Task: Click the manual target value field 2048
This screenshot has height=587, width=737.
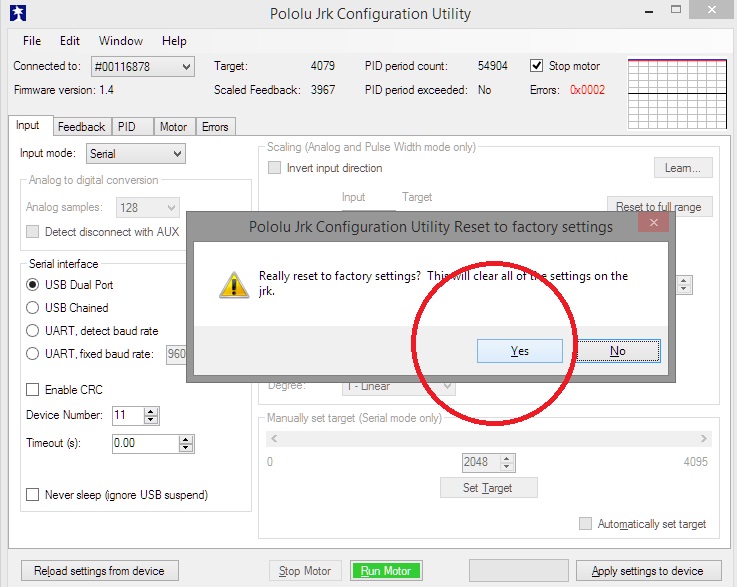Action: [x=481, y=462]
